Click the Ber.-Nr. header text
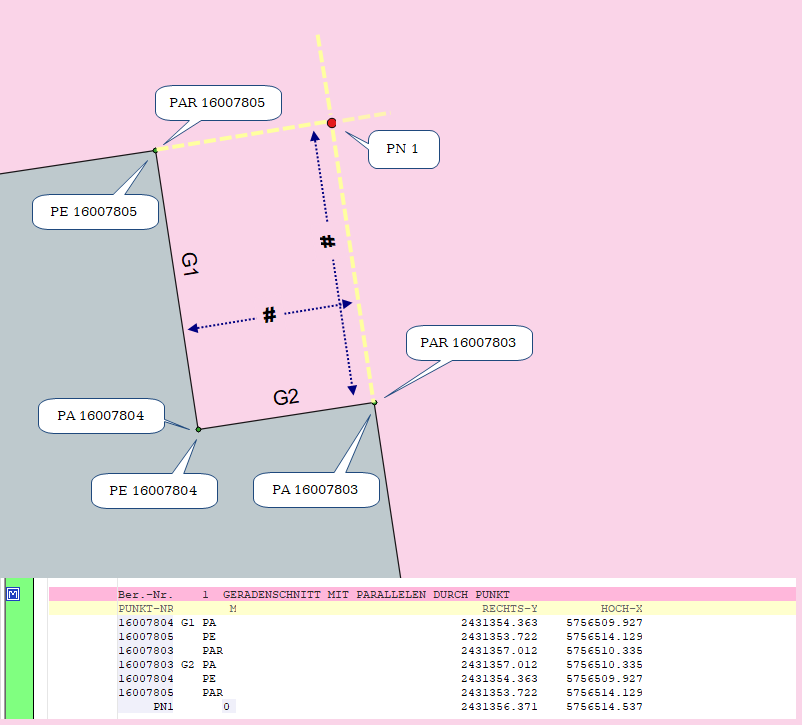 pyautogui.click(x=146, y=595)
